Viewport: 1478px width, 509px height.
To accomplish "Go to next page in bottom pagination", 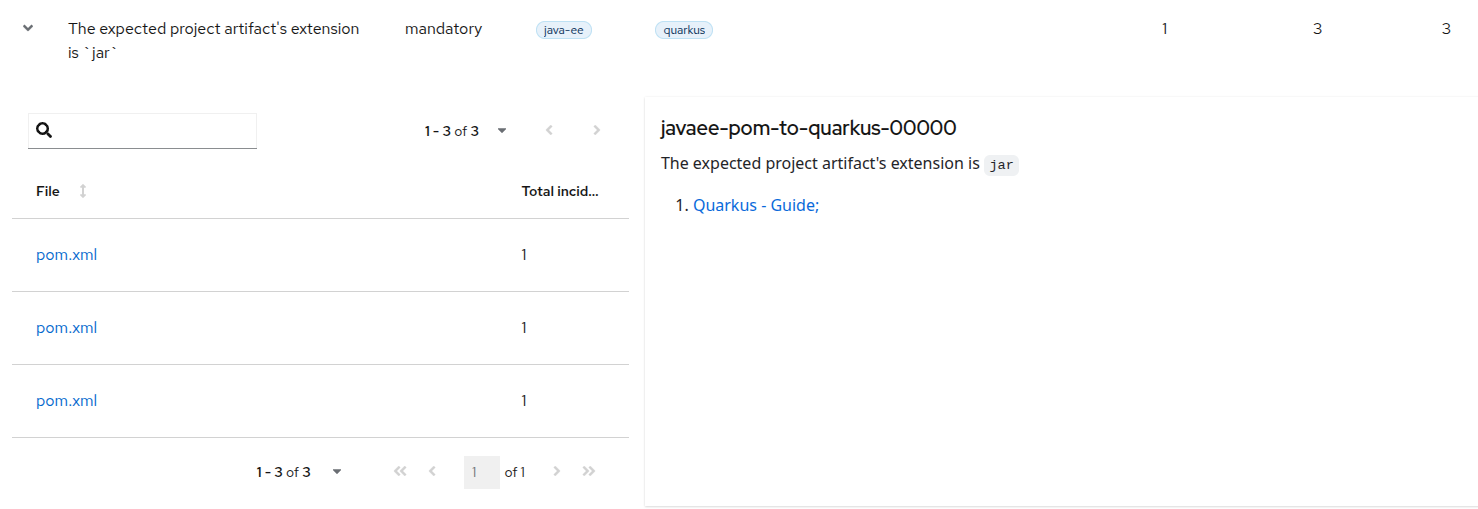I will pyautogui.click(x=557, y=472).
